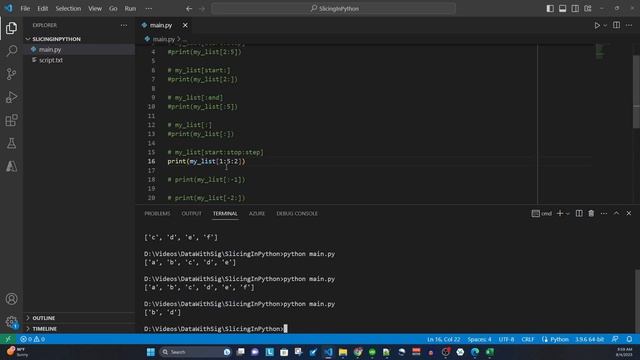Customize editor layout
Screen dimensions: 640x360
pyautogui.click(x=587, y=9)
